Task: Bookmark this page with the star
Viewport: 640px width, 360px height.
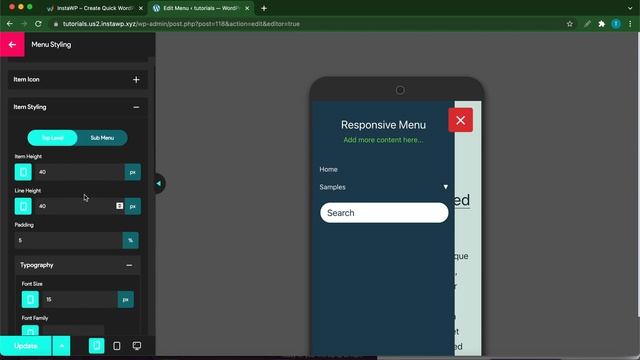Action: click(569, 24)
